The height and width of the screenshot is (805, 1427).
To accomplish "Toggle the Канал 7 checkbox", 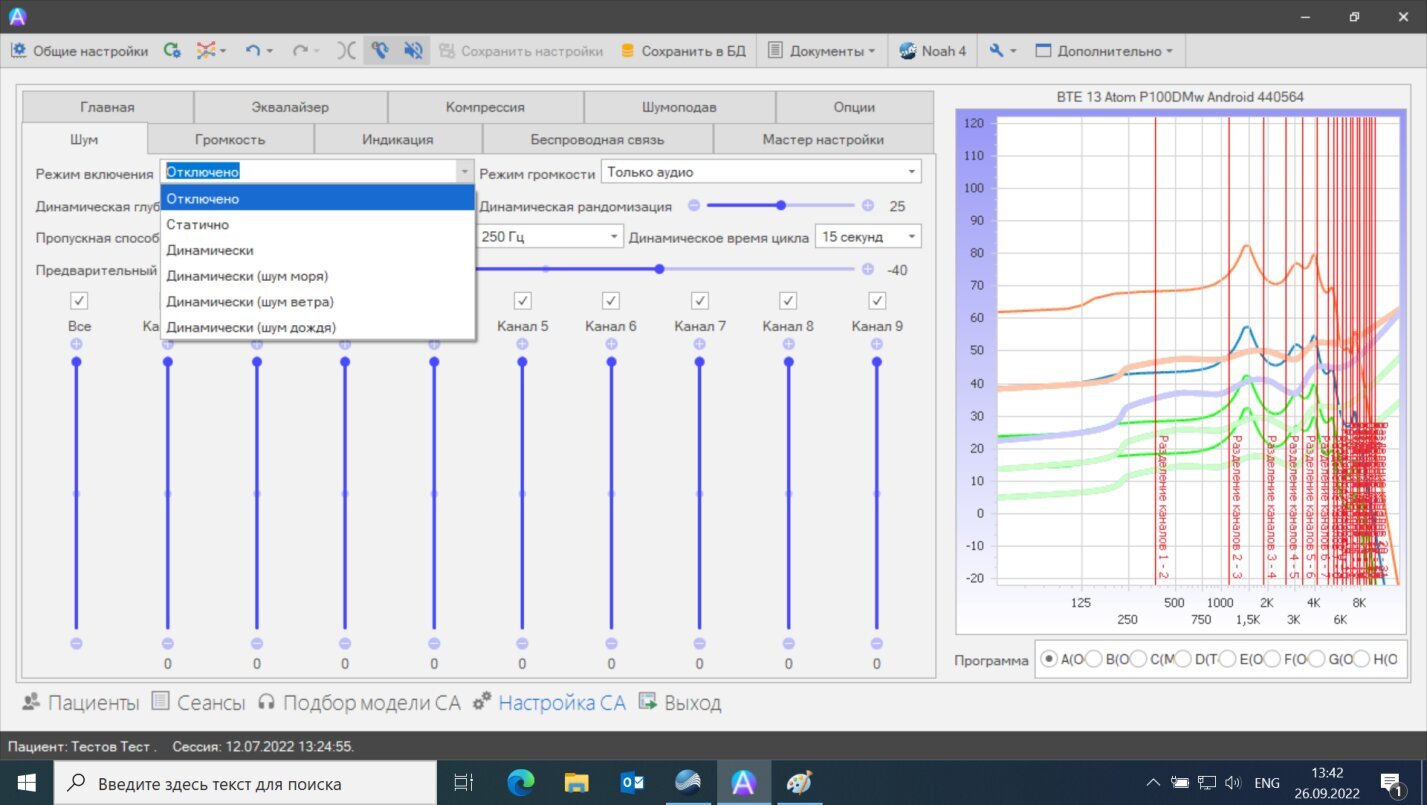I will [x=700, y=300].
